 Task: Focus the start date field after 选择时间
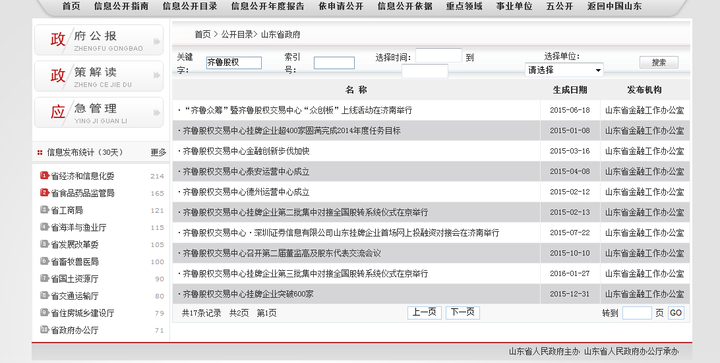click(439, 56)
